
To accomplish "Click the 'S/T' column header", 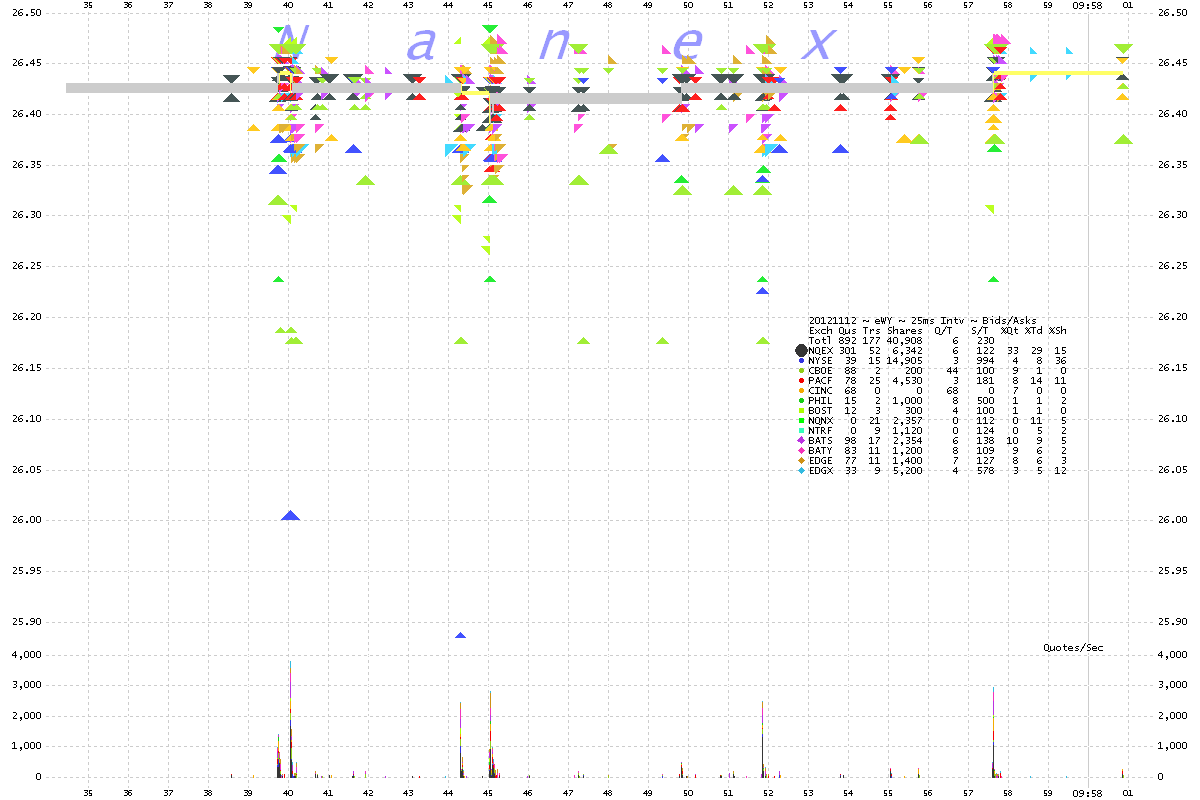I will 979,330.
